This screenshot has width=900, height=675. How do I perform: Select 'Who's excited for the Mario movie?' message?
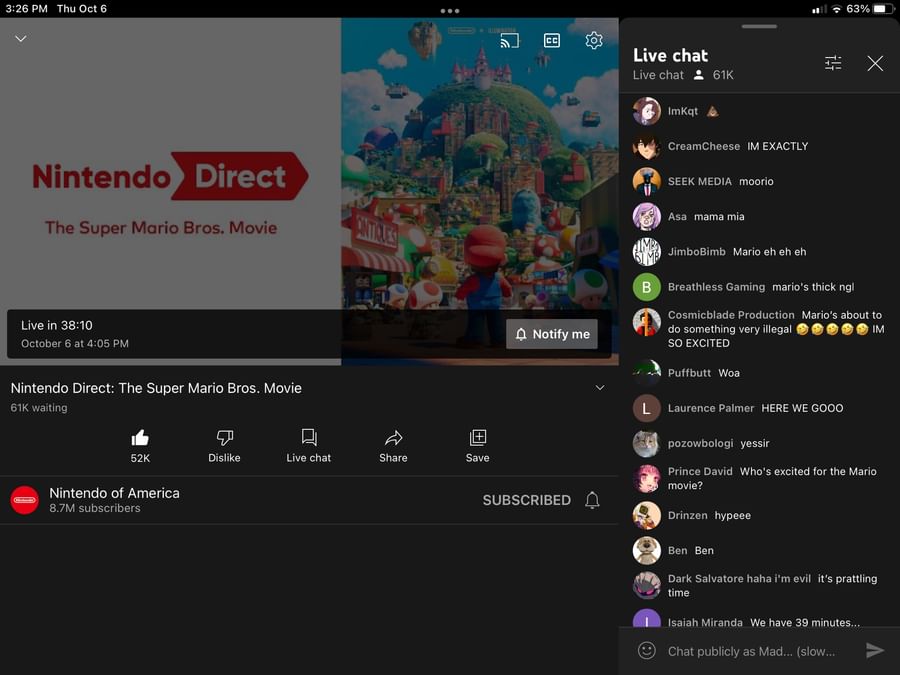pos(772,478)
